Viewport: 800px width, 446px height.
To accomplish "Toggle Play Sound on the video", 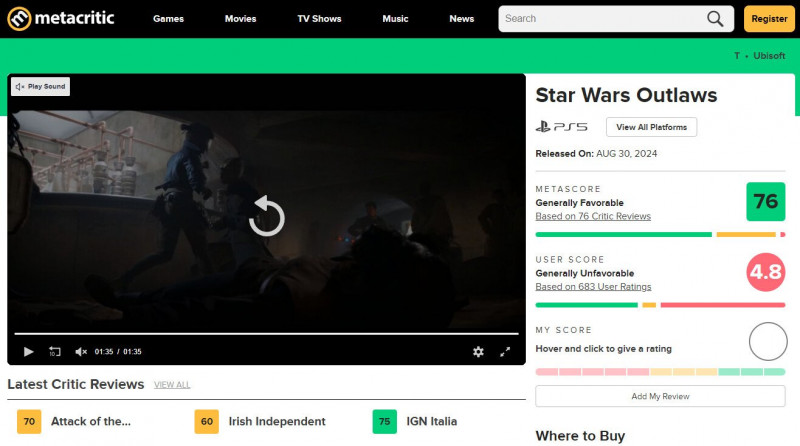I will pyautogui.click(x=41, y=87).
